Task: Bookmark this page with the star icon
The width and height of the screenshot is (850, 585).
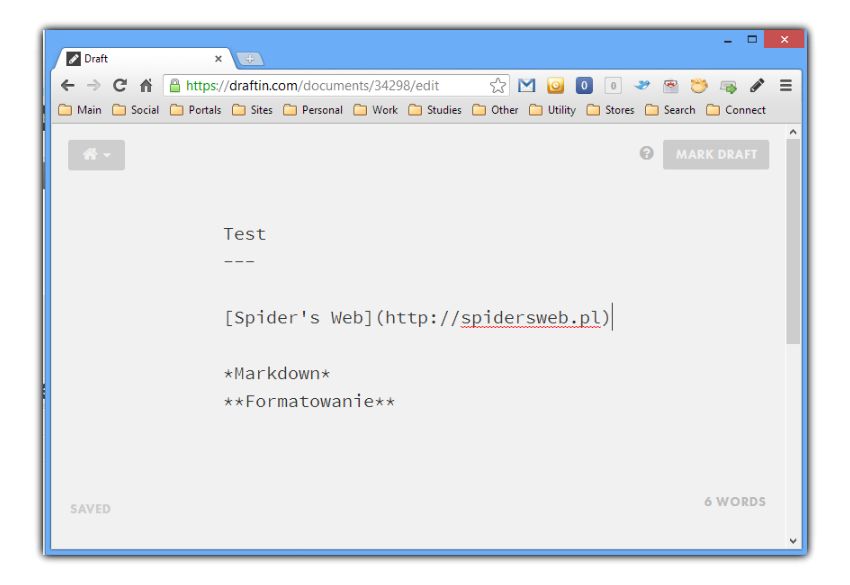Action: tap(498, 86)
